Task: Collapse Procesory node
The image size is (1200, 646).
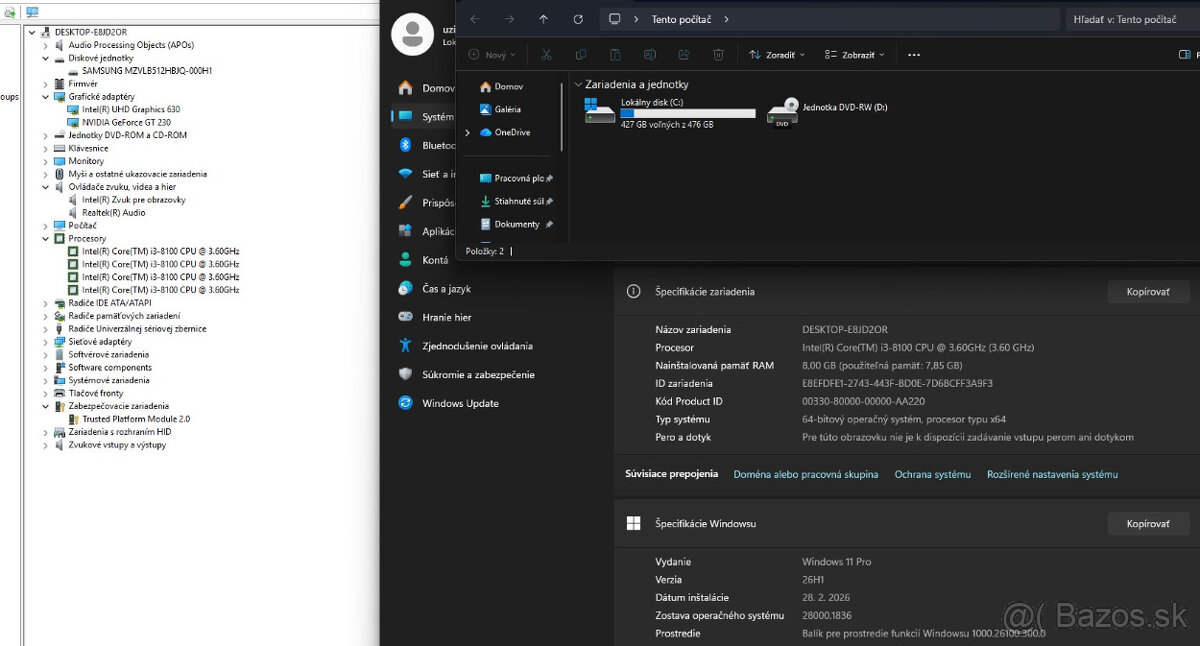Action: (45, 239)
